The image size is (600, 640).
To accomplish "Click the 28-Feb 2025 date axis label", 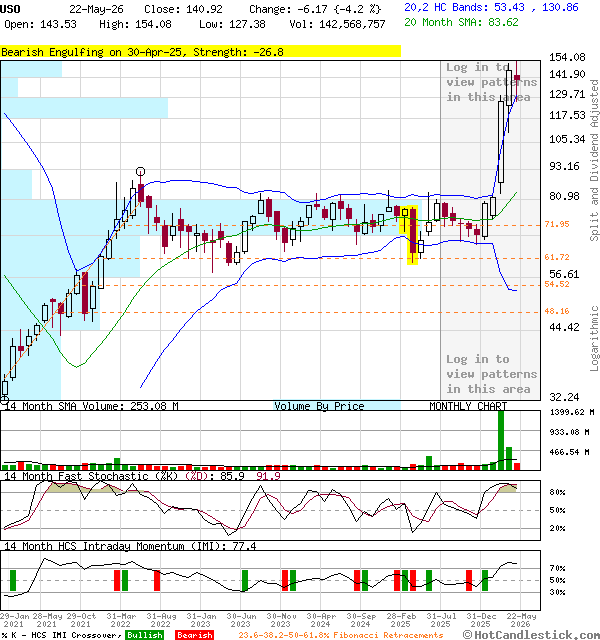I will (401, 620).
